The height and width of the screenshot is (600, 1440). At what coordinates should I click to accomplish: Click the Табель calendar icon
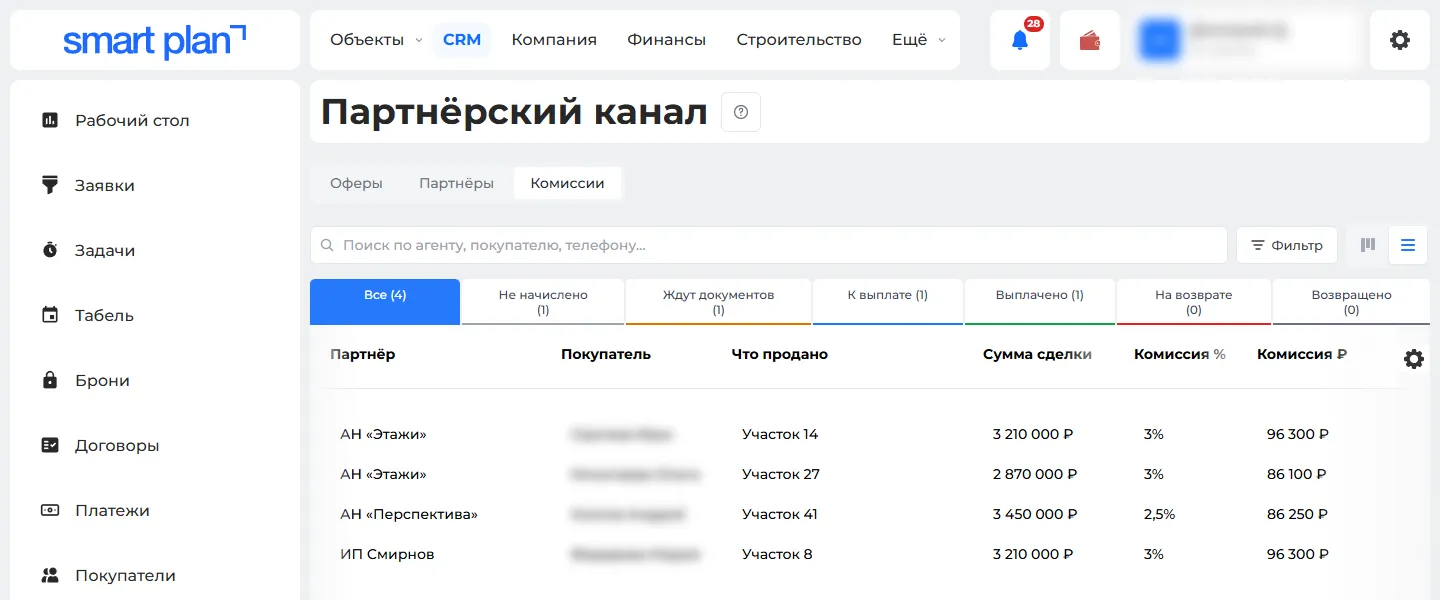coord(50,315)
